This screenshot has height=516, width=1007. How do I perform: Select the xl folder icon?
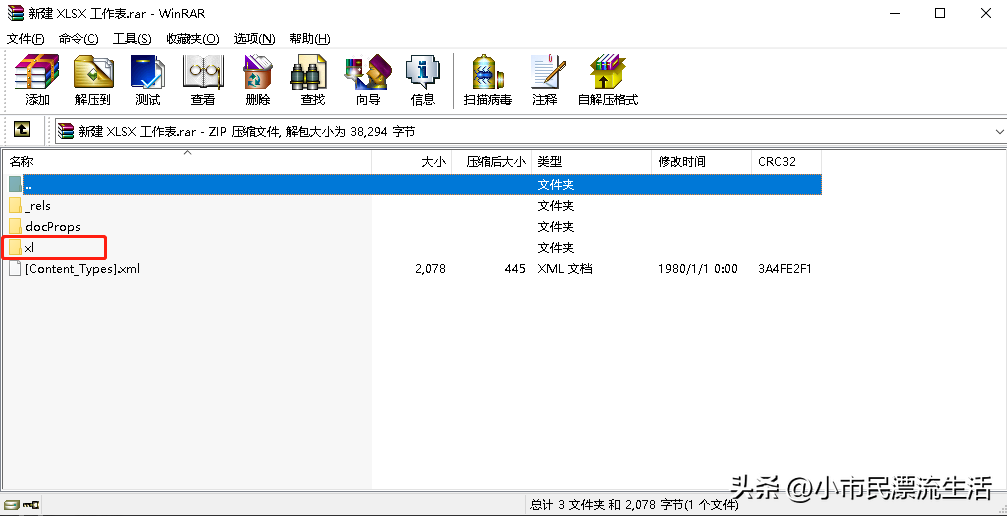[x=15, y=247]
